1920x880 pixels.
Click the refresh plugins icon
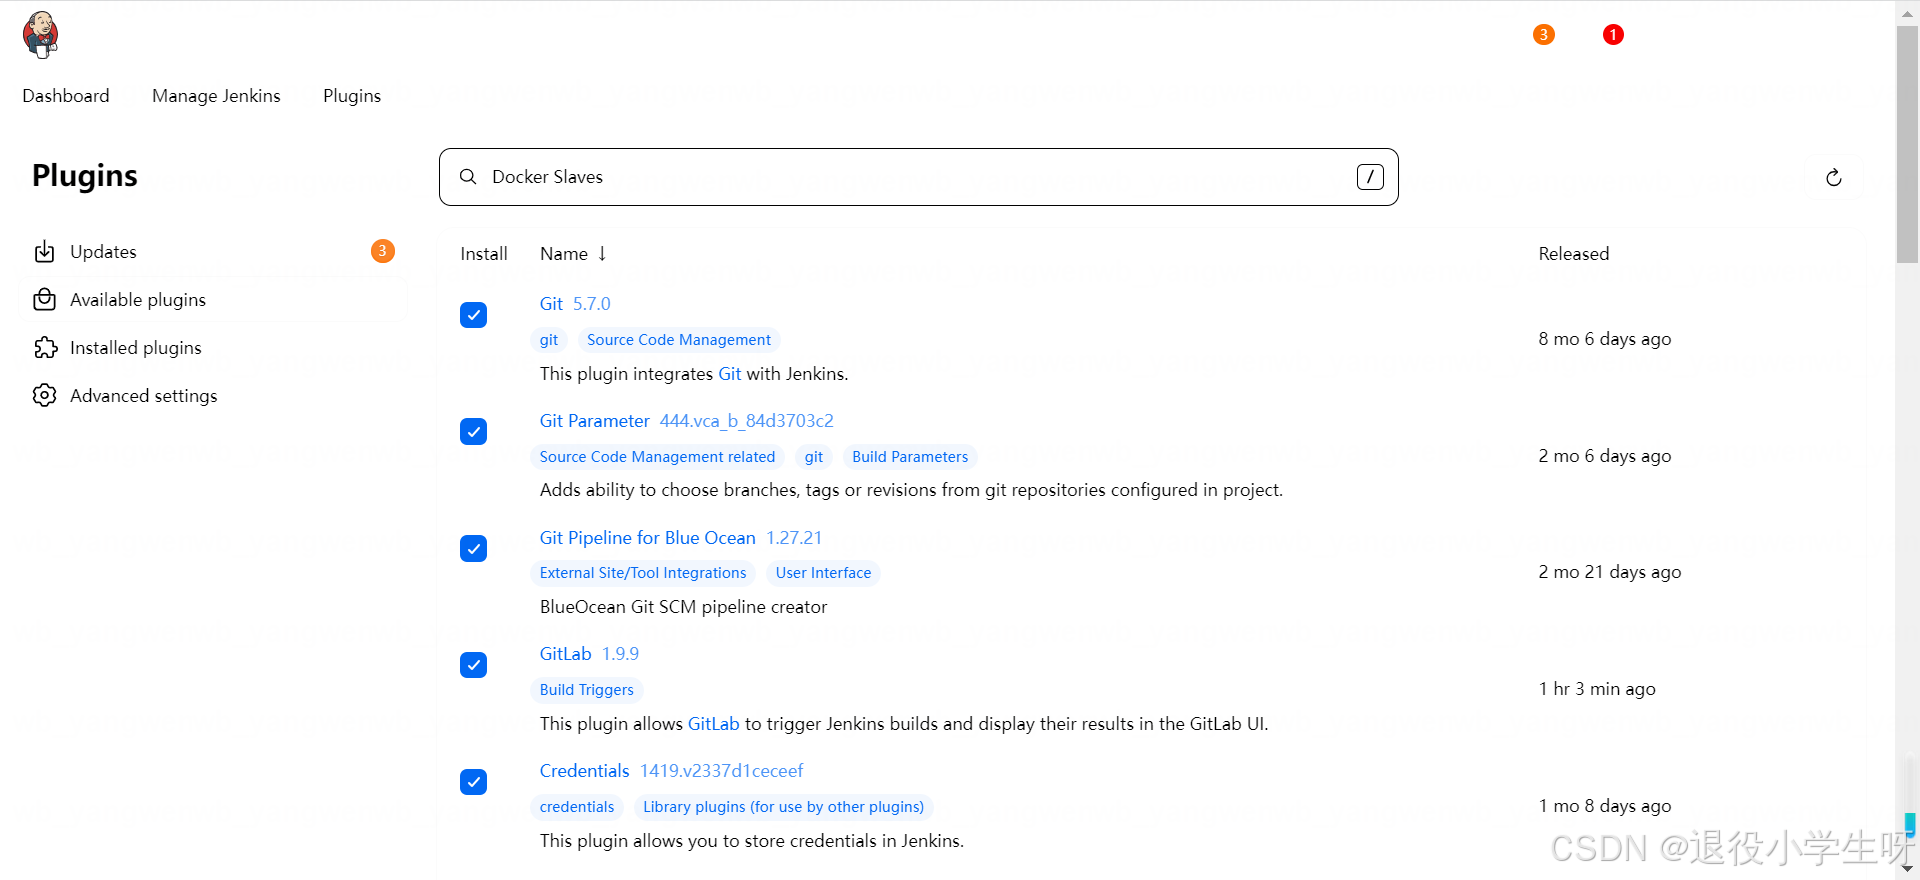[x=1833, y=177]
